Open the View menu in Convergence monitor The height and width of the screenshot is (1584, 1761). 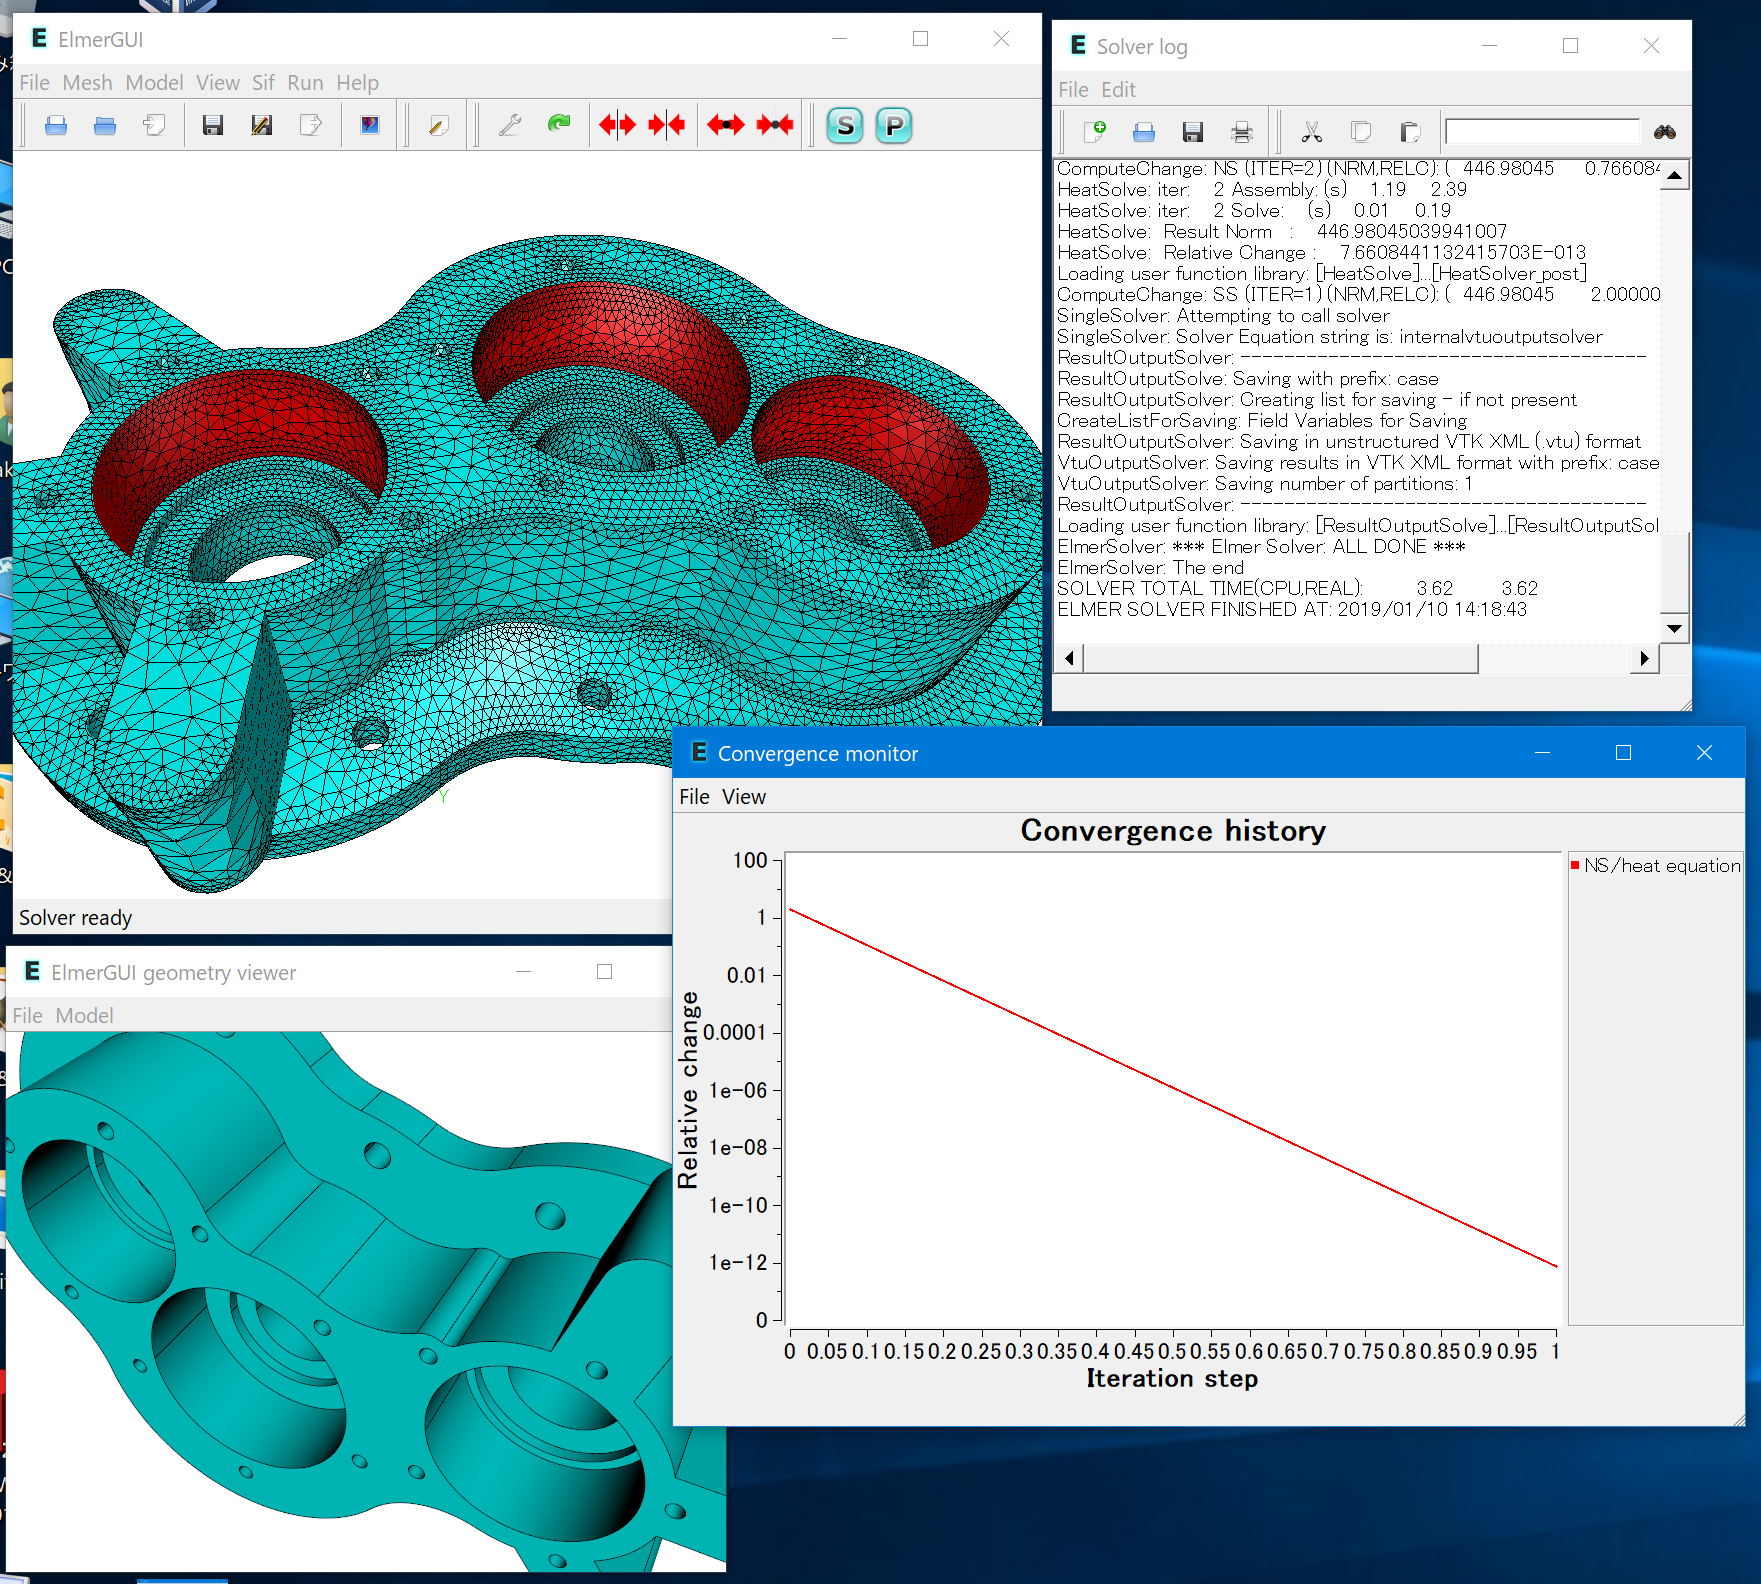pyautogui.click(x=744, y=797)
